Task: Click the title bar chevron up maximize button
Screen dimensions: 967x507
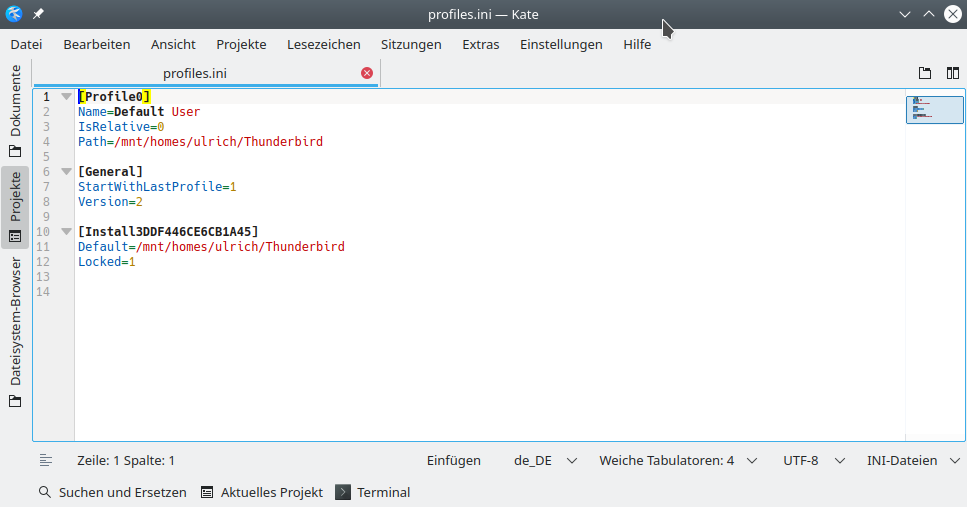Action: [929, 14]
